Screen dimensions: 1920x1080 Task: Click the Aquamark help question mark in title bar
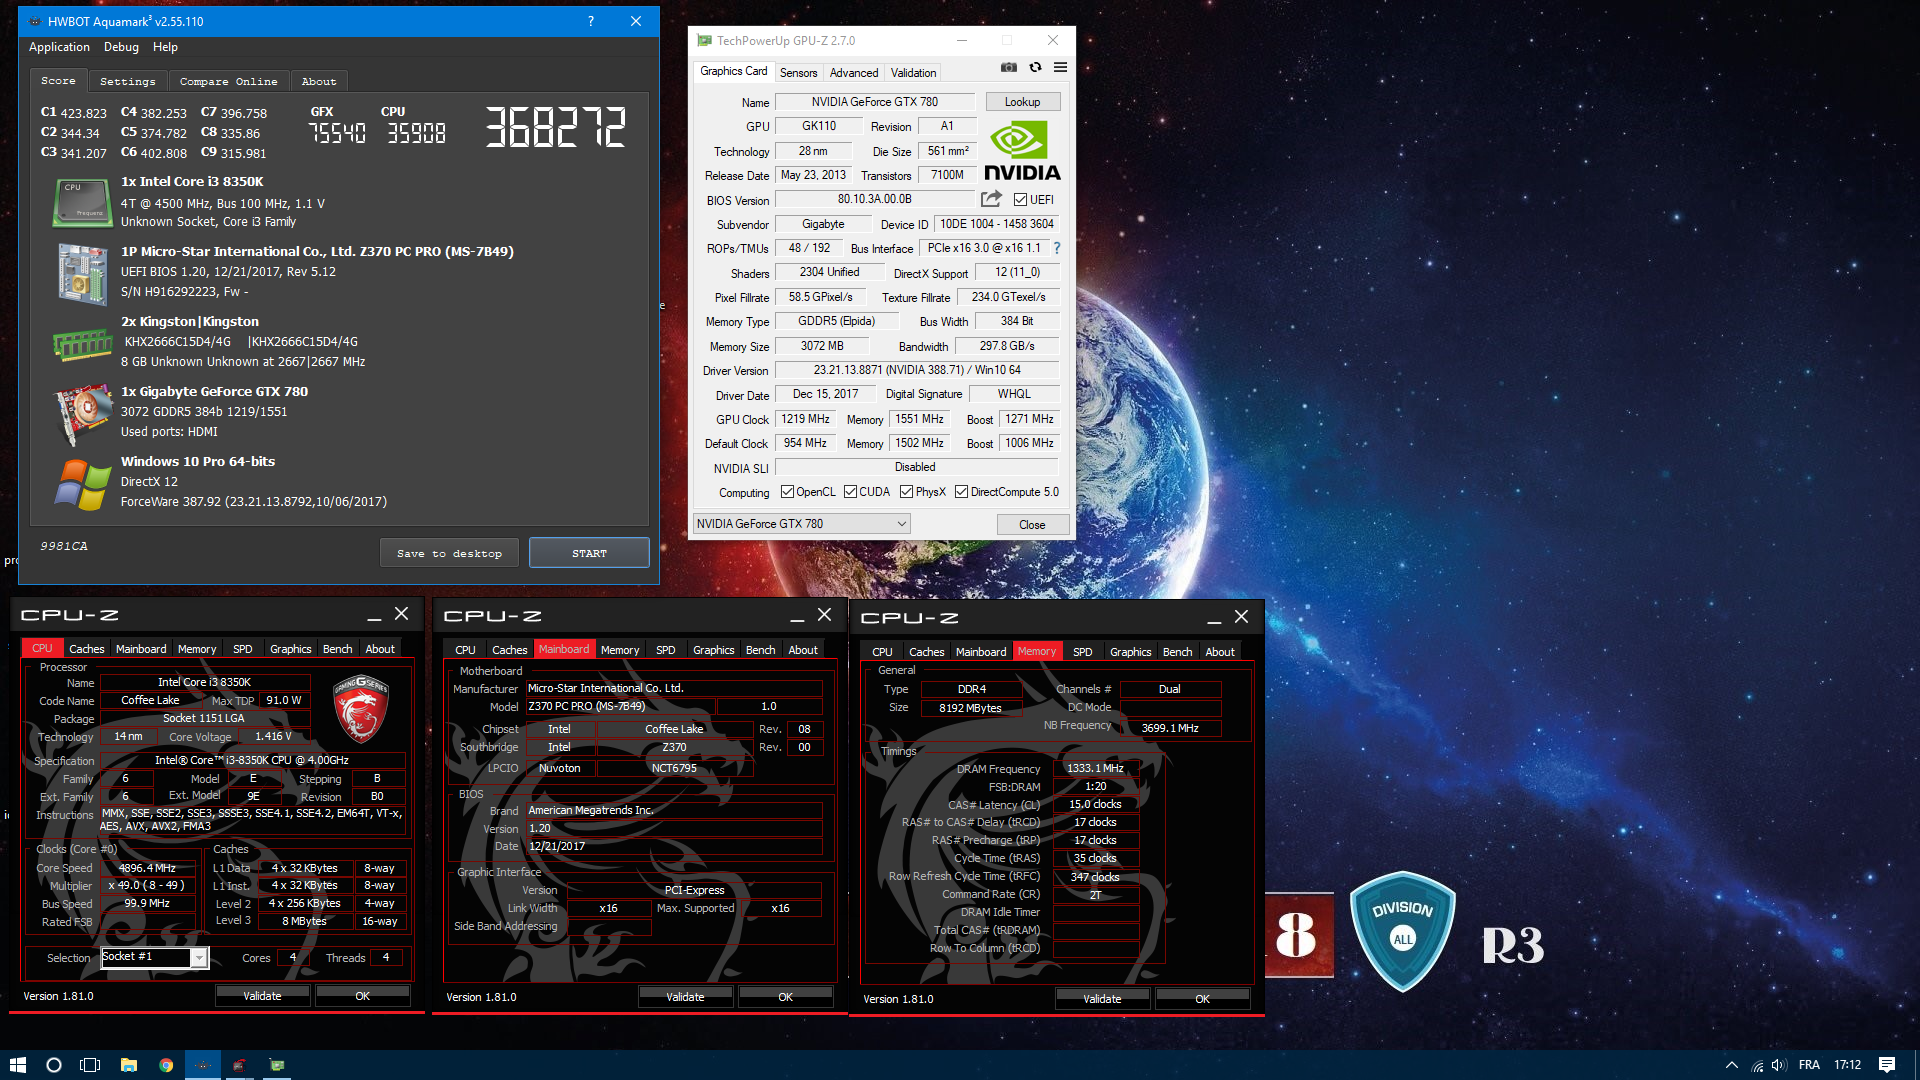591,21
